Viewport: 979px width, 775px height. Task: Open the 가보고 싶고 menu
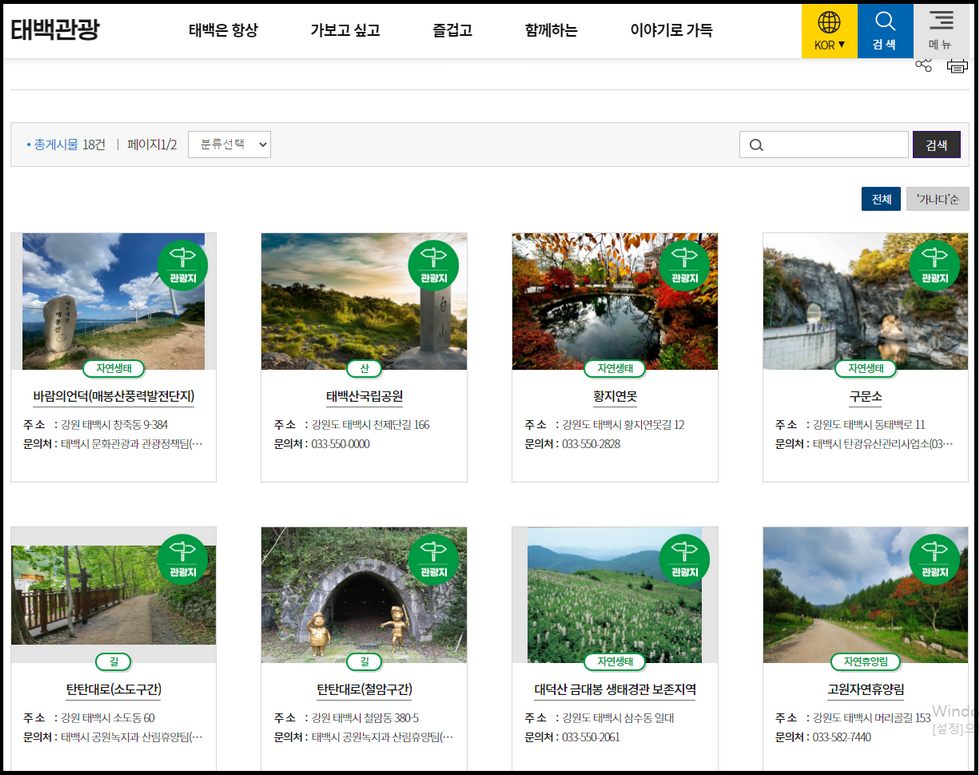[x=345, y=30]
